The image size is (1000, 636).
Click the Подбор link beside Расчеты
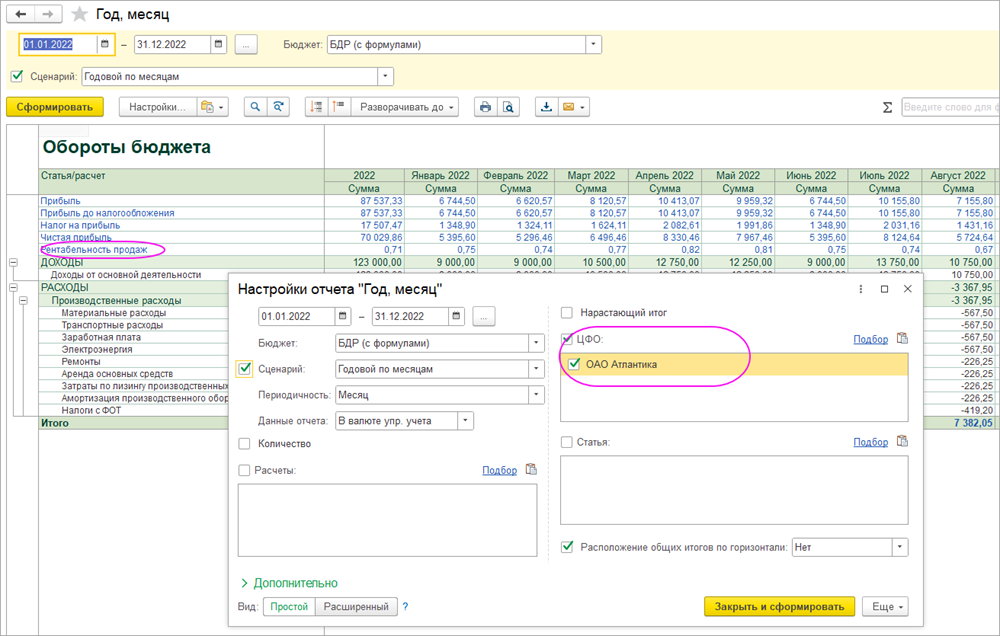(x=499, y=470)
